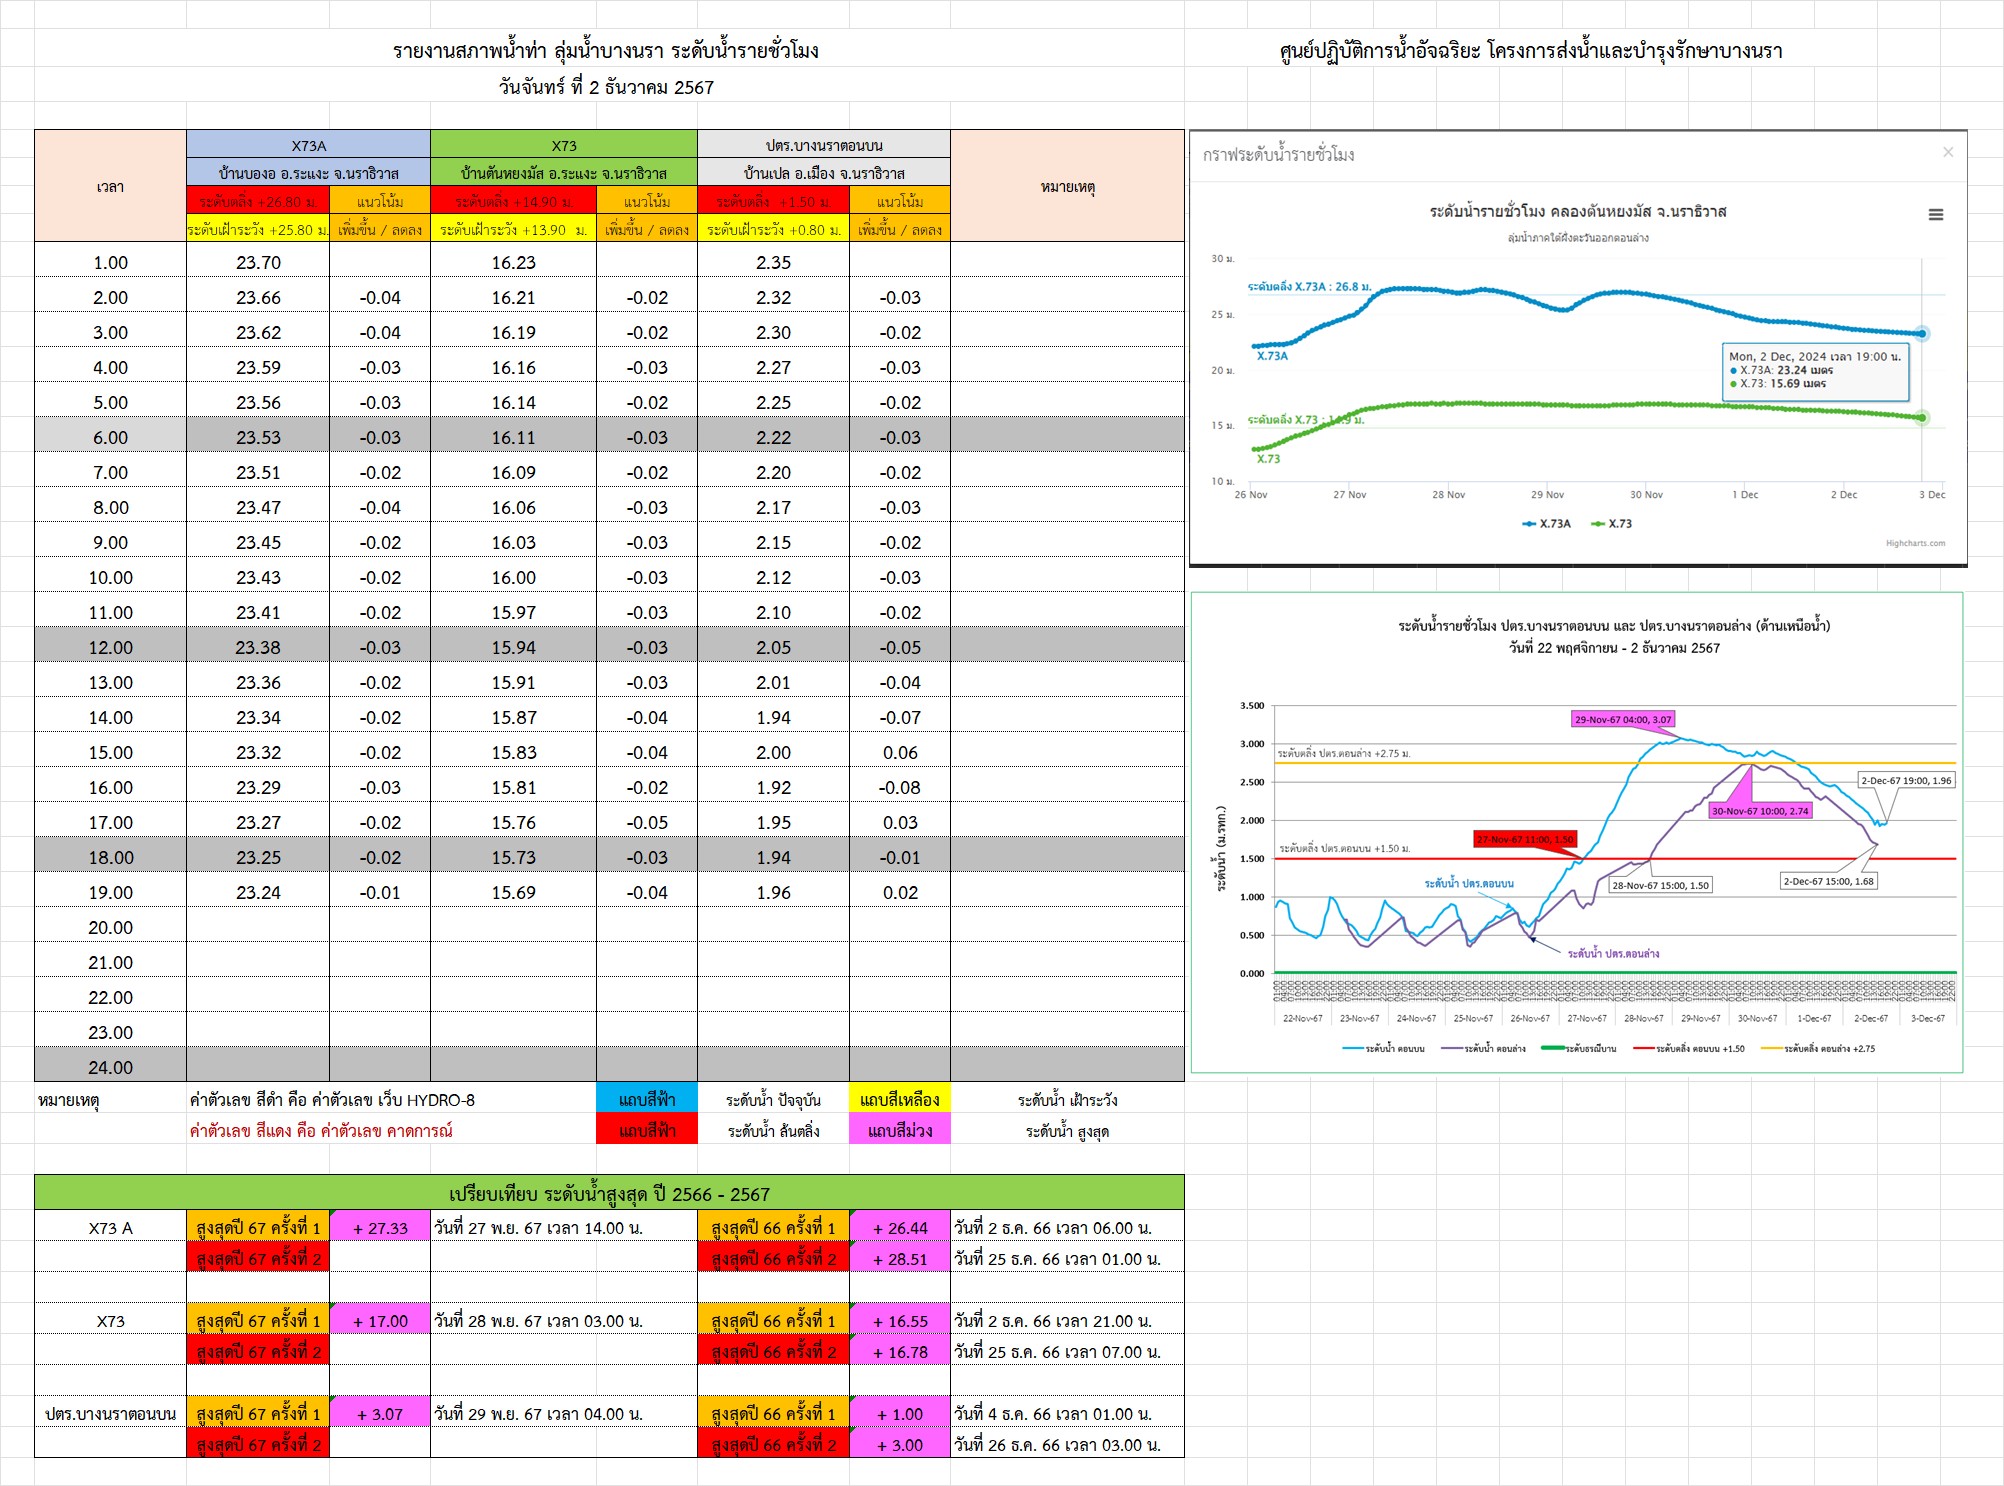Click the + 3.07 peak value cell
The height and width of the screenshot is (1486, 2004).
380,1413
